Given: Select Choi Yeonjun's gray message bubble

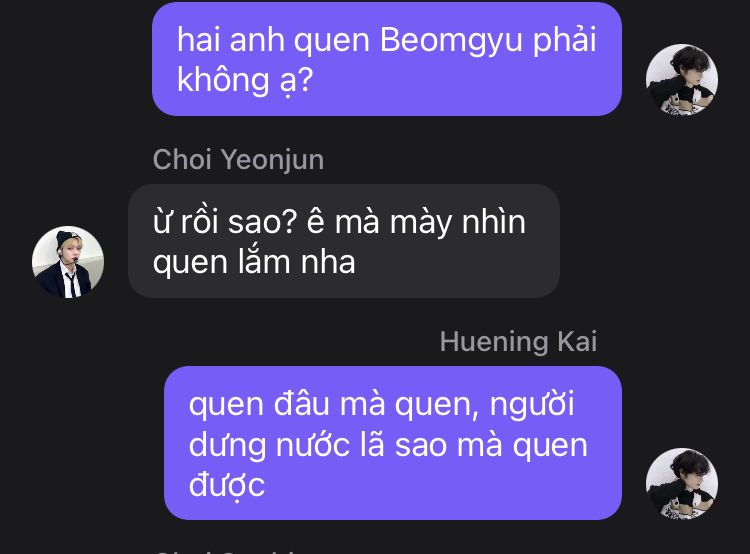Looking at the screenshot, I should point(343,241).
